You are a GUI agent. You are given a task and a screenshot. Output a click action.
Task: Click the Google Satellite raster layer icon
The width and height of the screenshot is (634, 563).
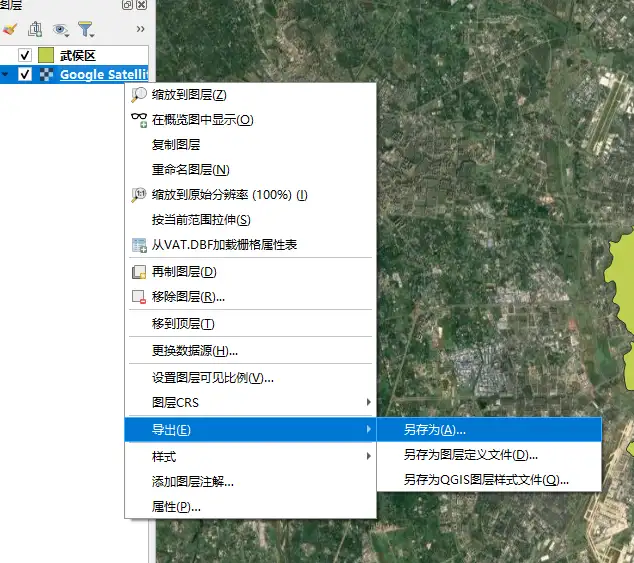point(46,75)
